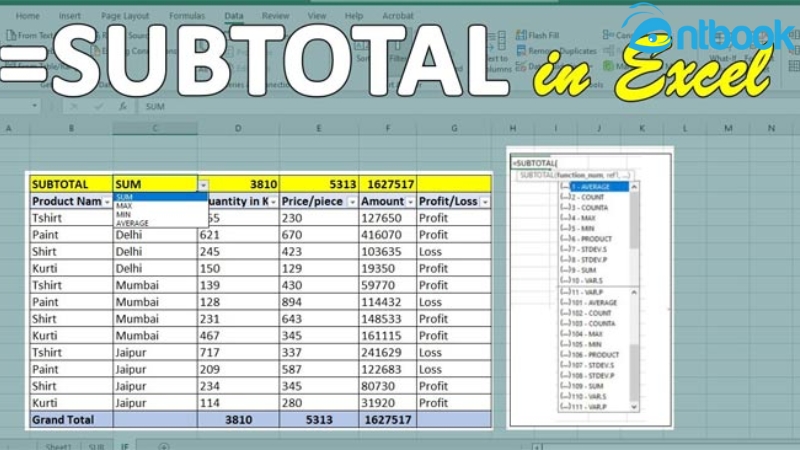Click the Flash Fill icon in ribbon
800x450 pixels.
pos(521,35)
